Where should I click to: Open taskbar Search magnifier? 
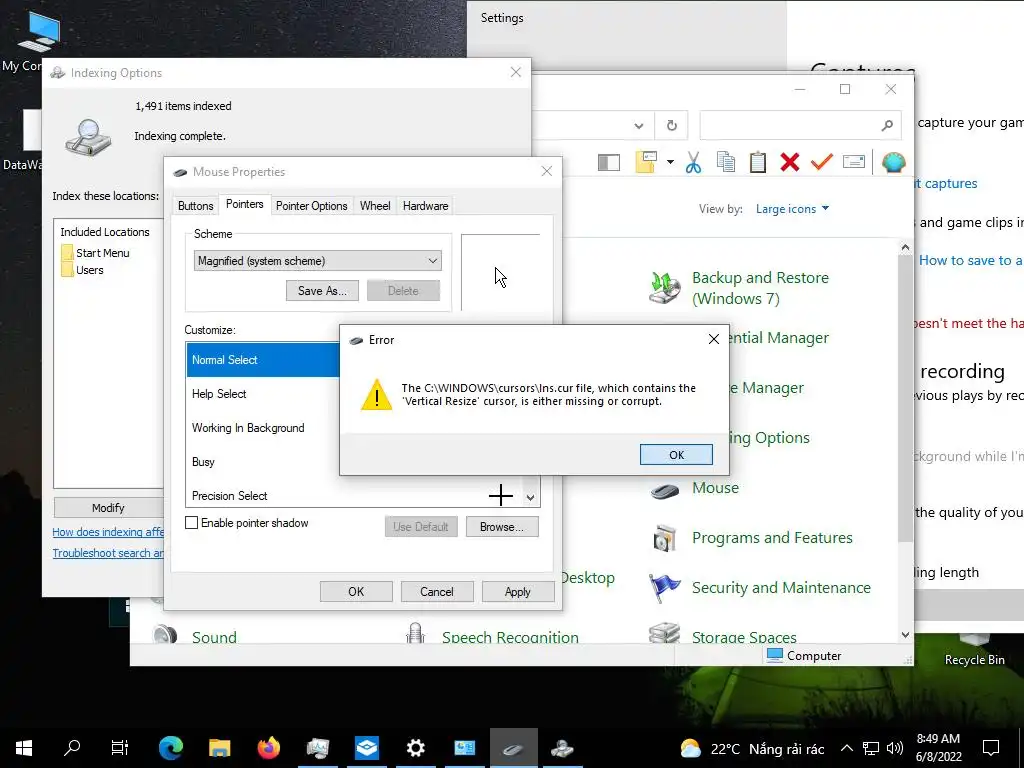72,748
